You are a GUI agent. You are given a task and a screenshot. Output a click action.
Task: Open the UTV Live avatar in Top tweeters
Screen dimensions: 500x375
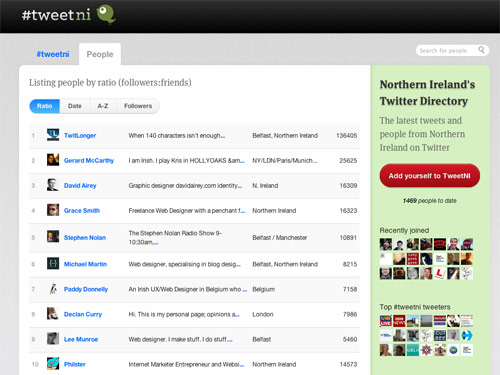(386, 321)
